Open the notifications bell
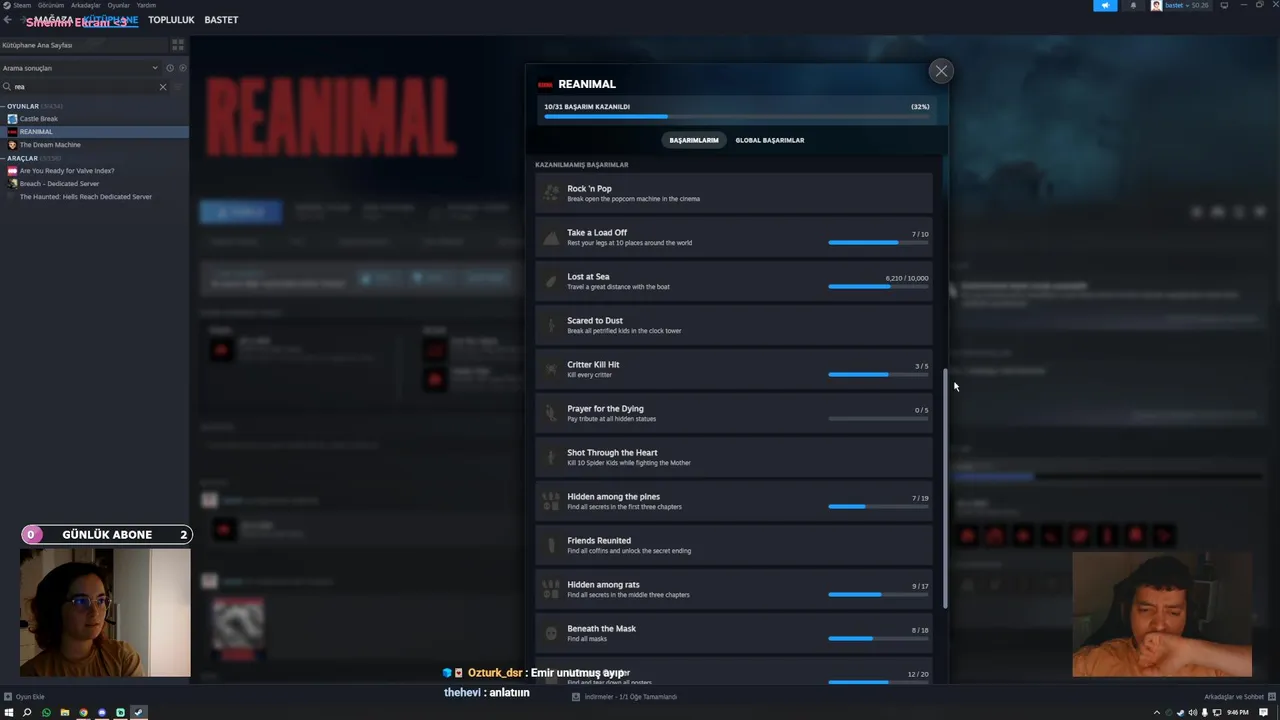1280x720 pixels. pos(1133,5)
